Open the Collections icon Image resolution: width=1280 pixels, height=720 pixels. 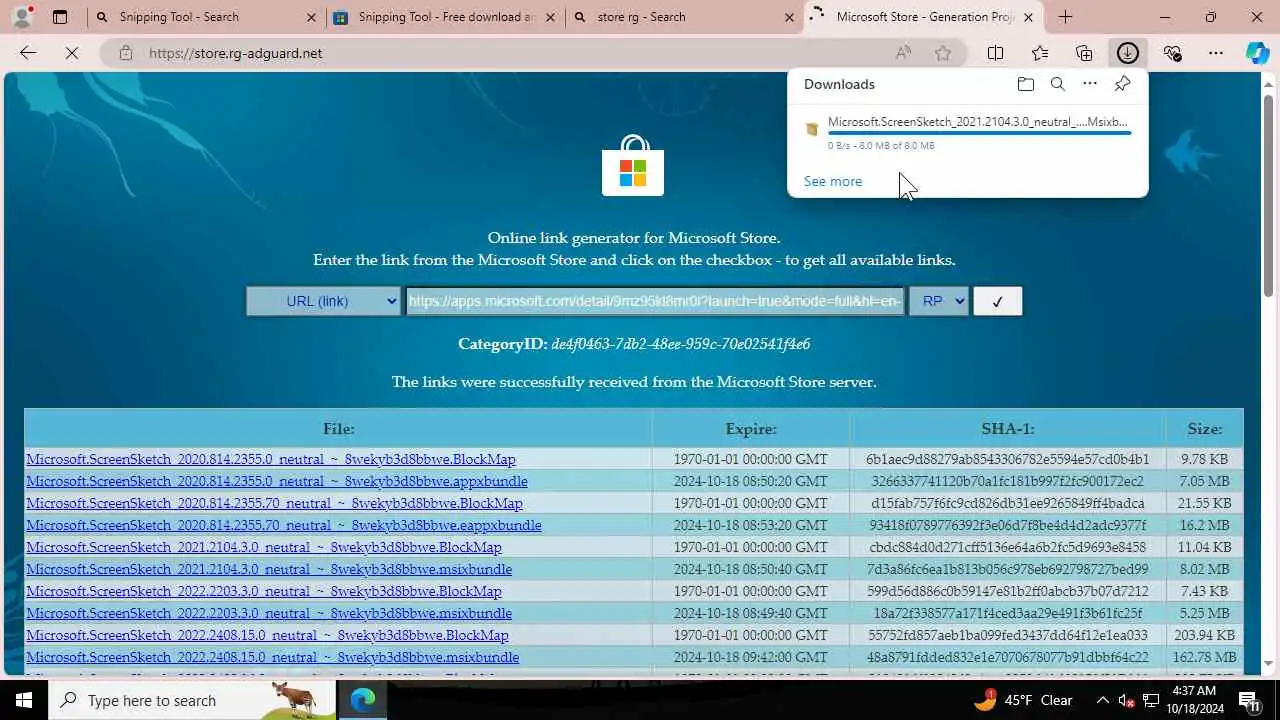point(1084,53)
